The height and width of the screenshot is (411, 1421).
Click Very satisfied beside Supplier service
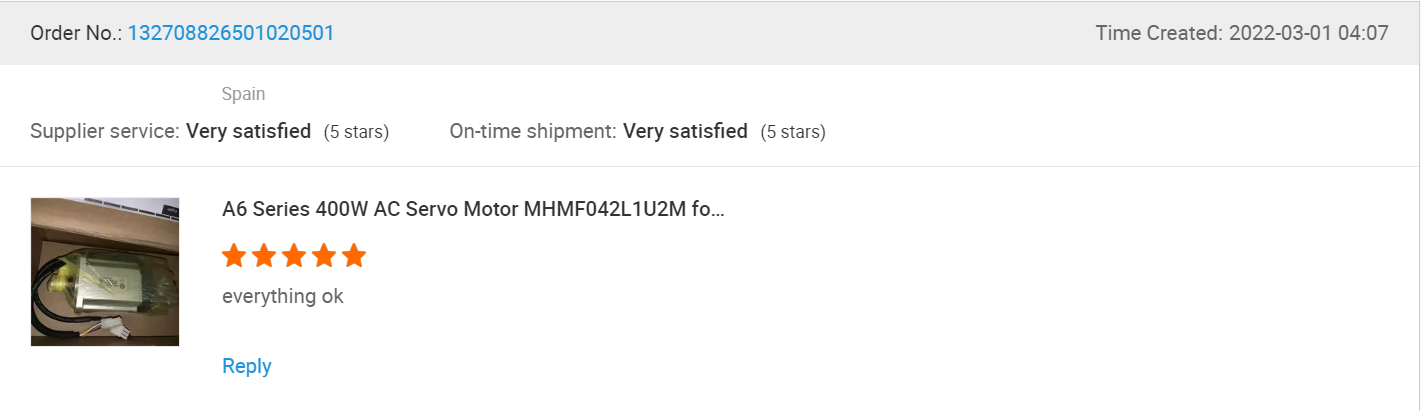[249, 131]
